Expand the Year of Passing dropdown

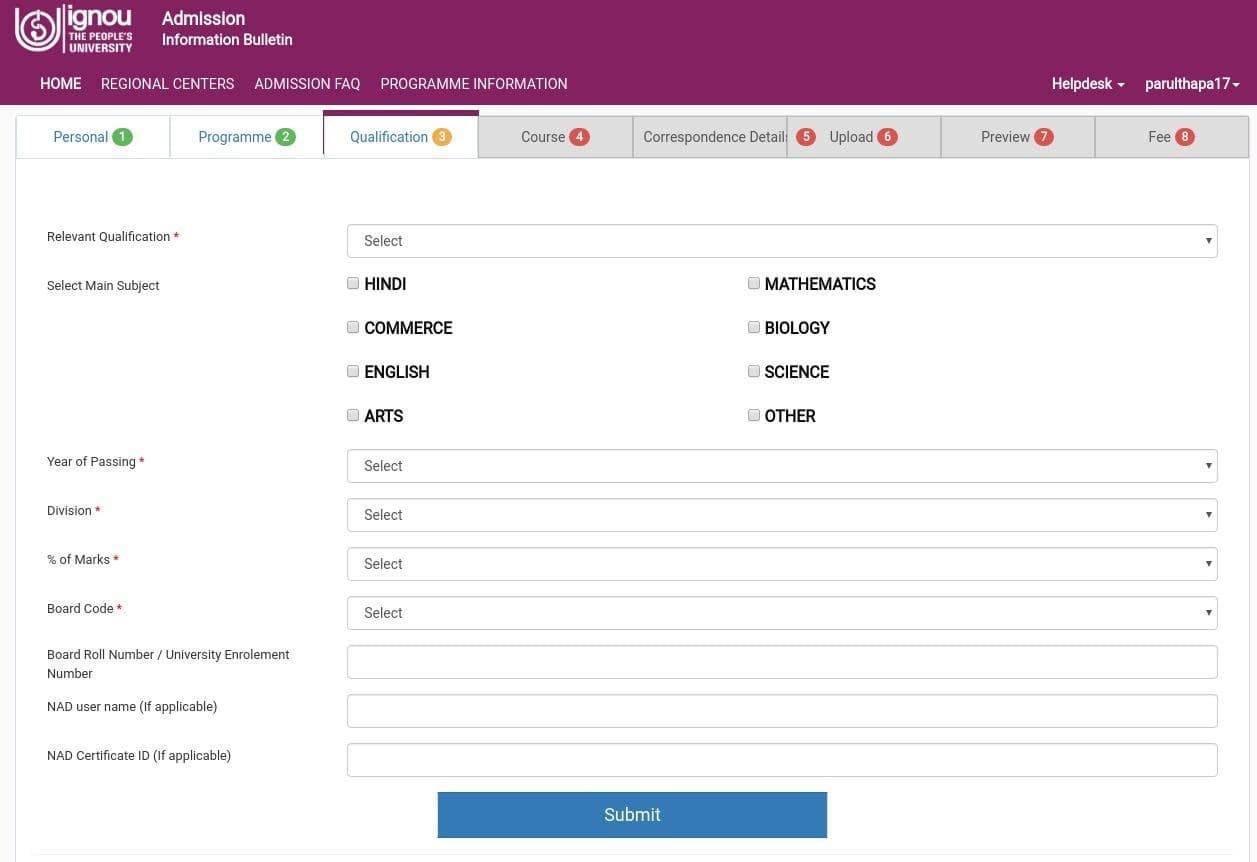coord(781,466)
